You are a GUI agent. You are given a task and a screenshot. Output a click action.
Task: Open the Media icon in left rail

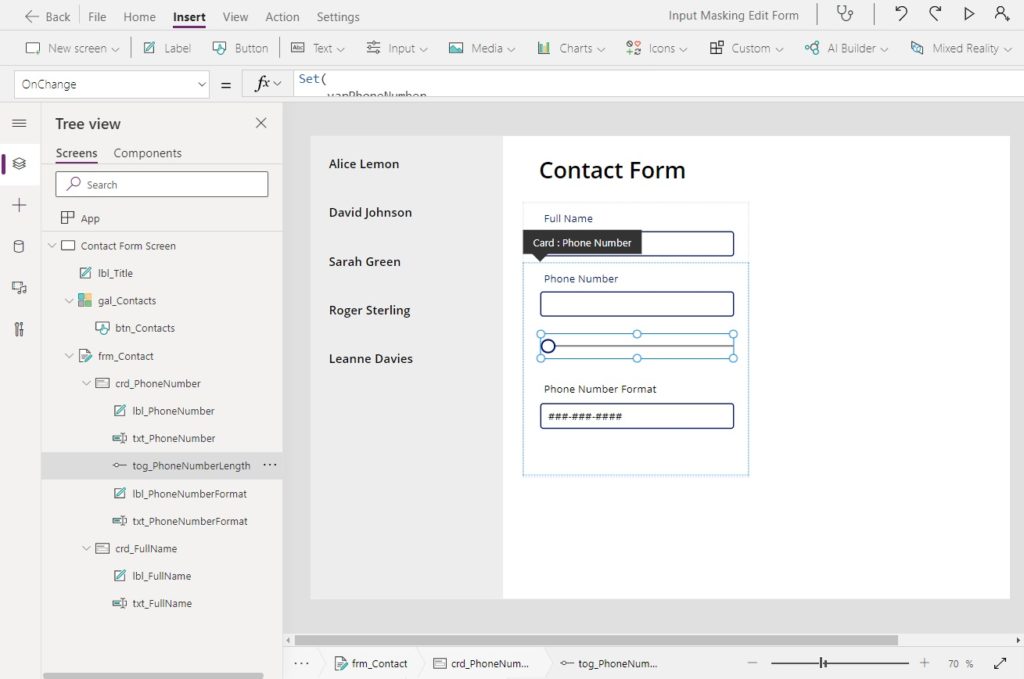point(19,287)
